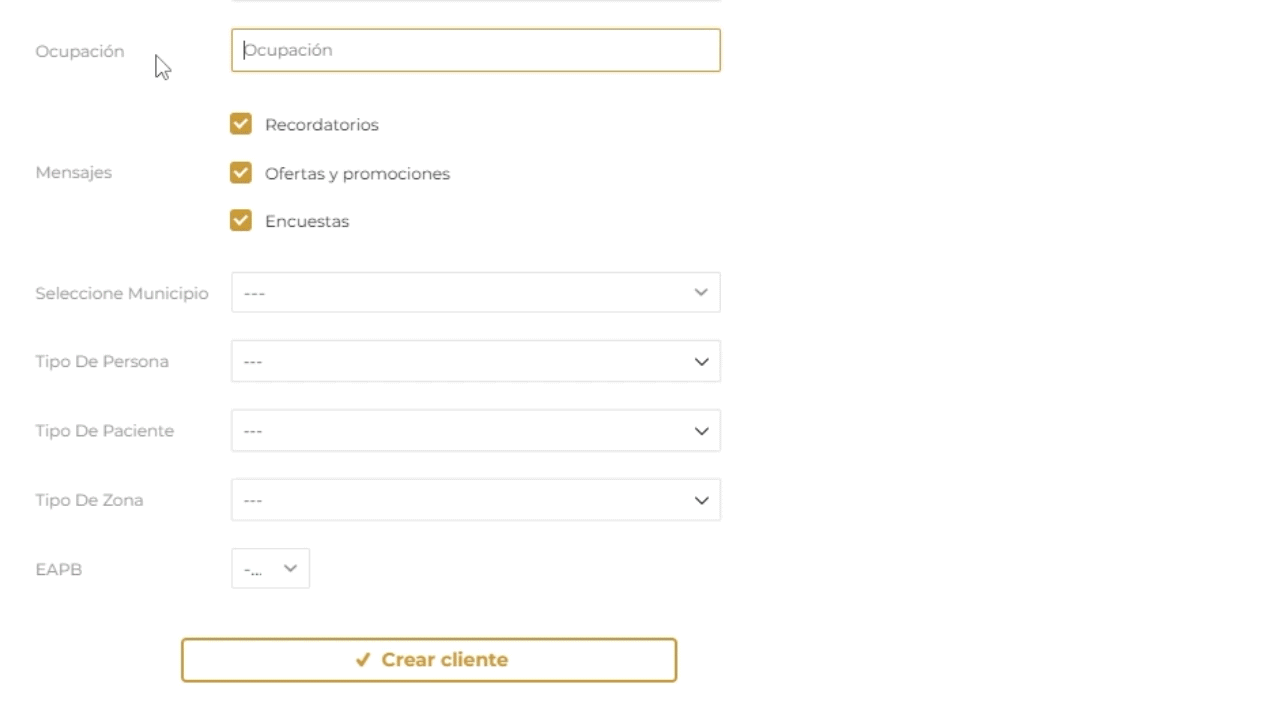Click the chevron arrow in Seleccione Municipio
Image resolution: width=1280 pixels, height=720 pixels.
(x=701, y=292)
